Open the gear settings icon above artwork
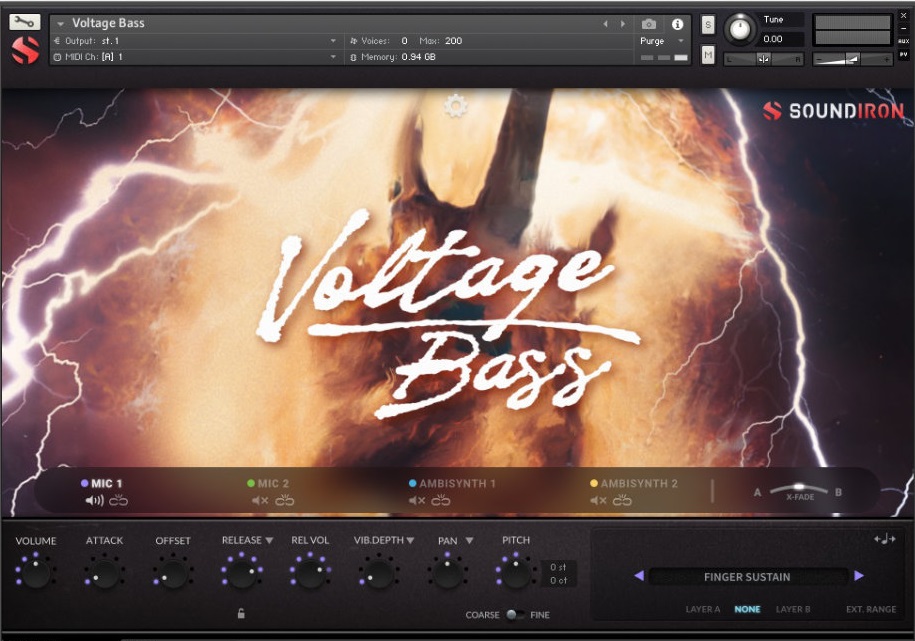Image resolution: width=915 pixels, height=641 pixels. tap(455, 106)
